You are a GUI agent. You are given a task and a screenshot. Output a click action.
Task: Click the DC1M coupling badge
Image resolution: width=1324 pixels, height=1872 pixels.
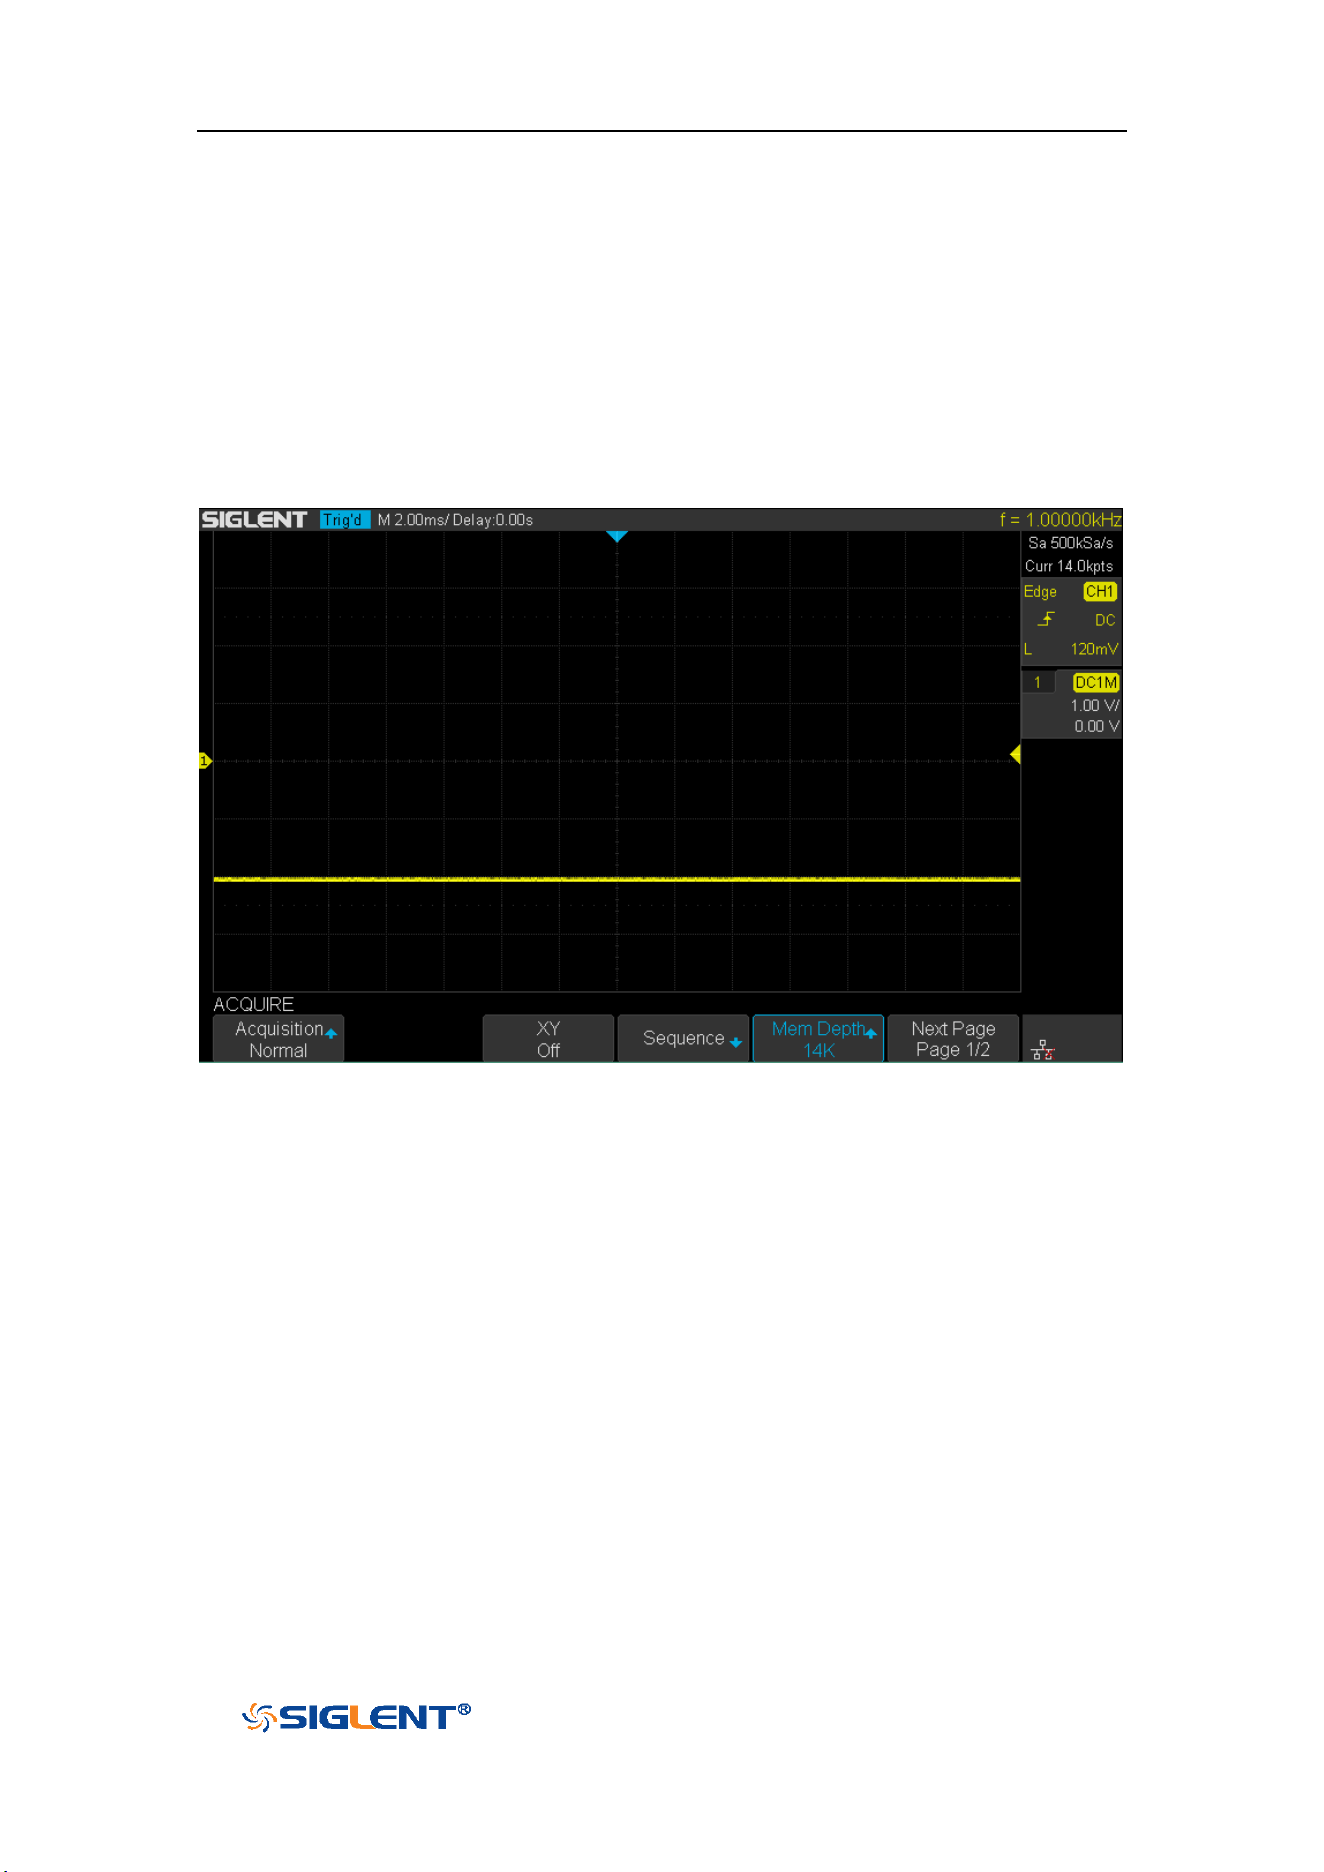(x=1096, y=682)
